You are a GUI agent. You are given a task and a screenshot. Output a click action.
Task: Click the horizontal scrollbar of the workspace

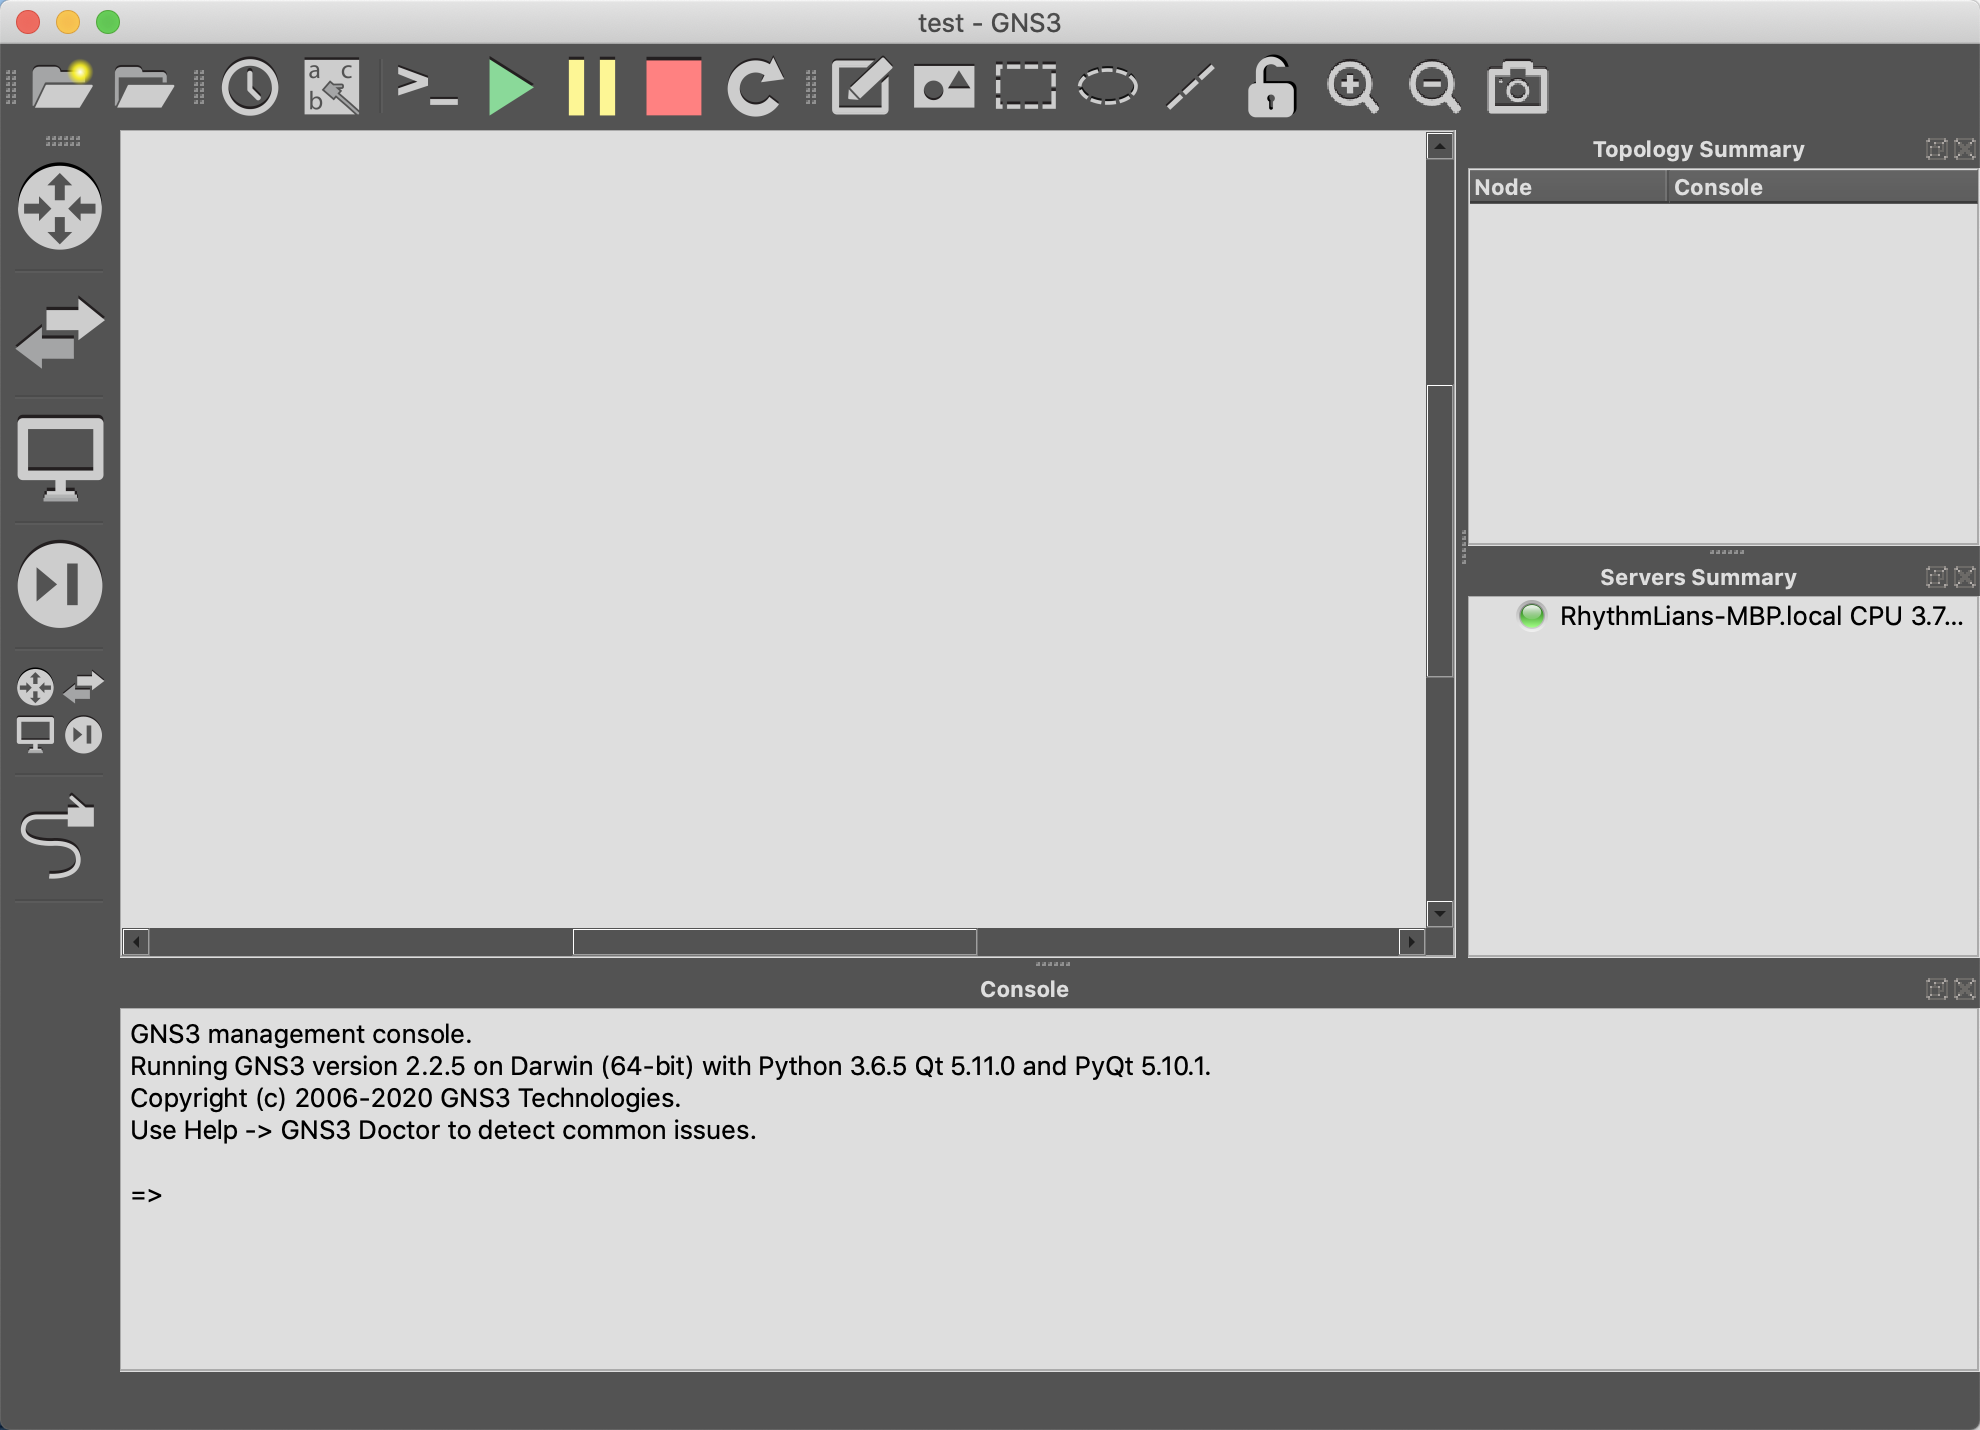[774, 942]
